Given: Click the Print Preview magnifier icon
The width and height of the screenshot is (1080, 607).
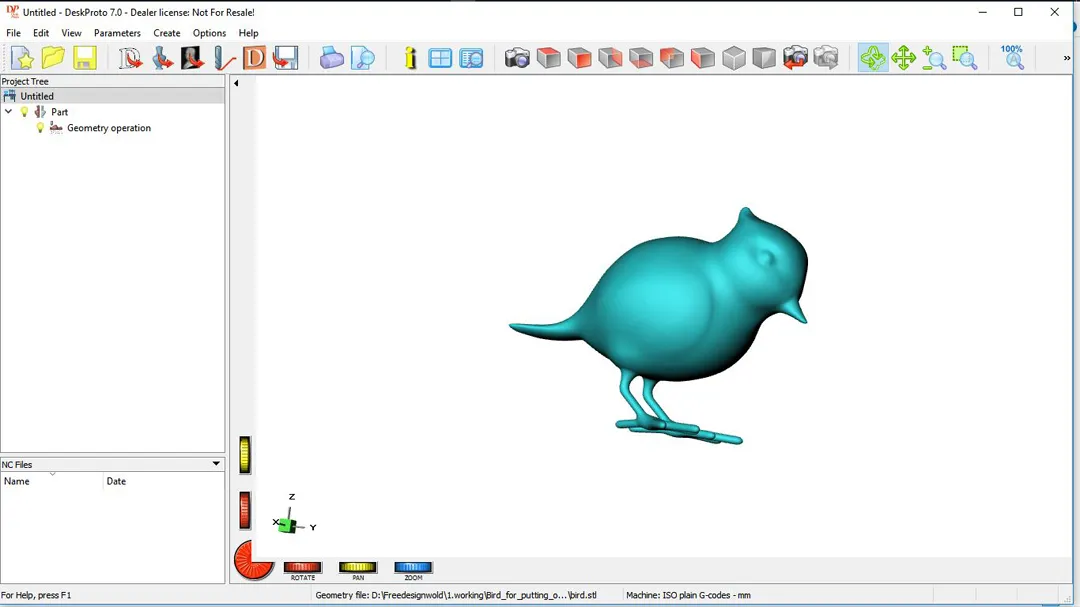Looking at the screenshot, I should coord(363,58).
